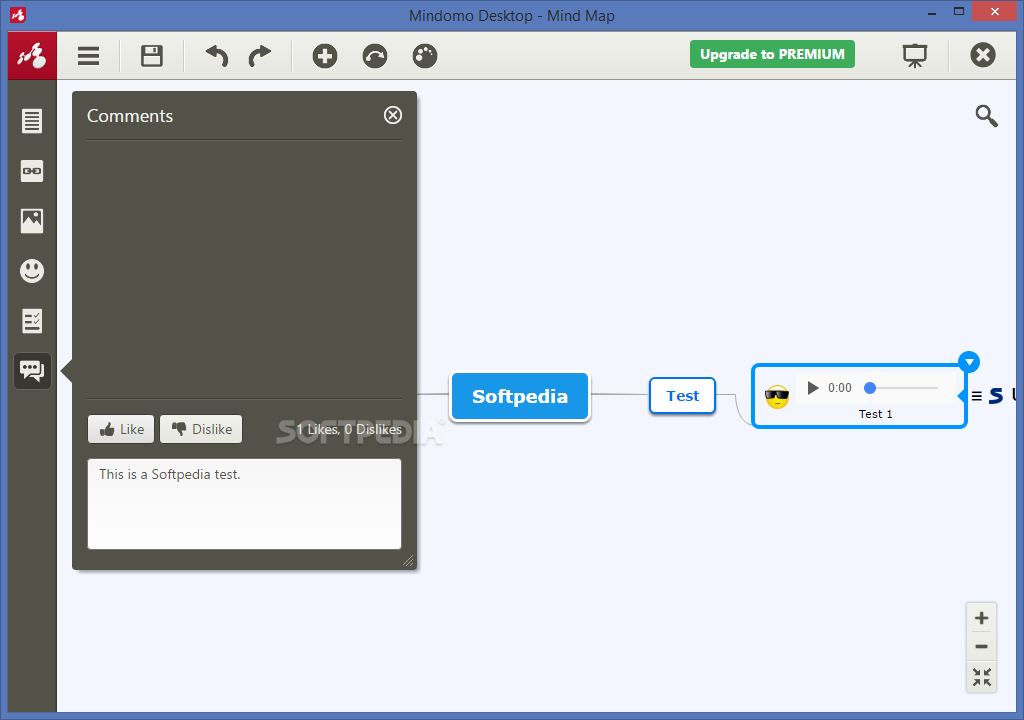Open the hyperlink panel in sidebar

tap(32, 171)
